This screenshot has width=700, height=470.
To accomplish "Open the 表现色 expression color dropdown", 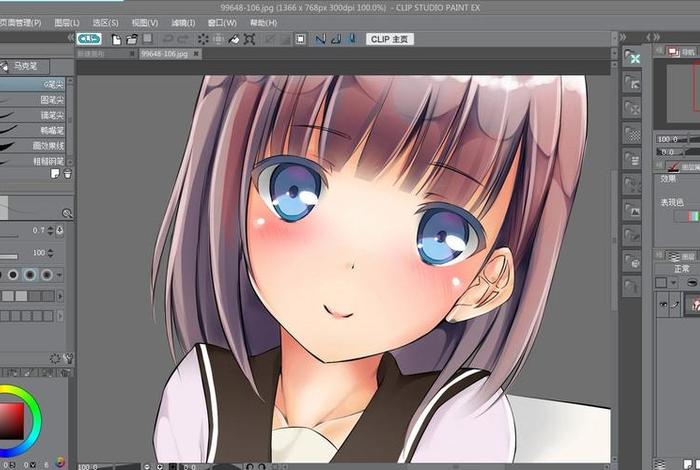I will (687, 216).
